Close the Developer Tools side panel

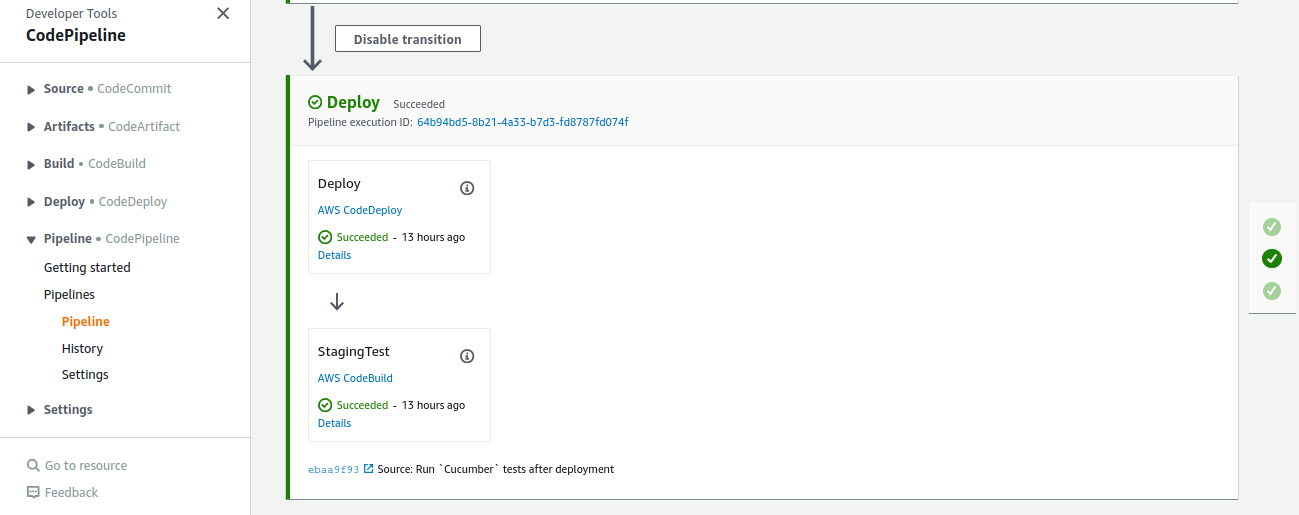[223, 14]
